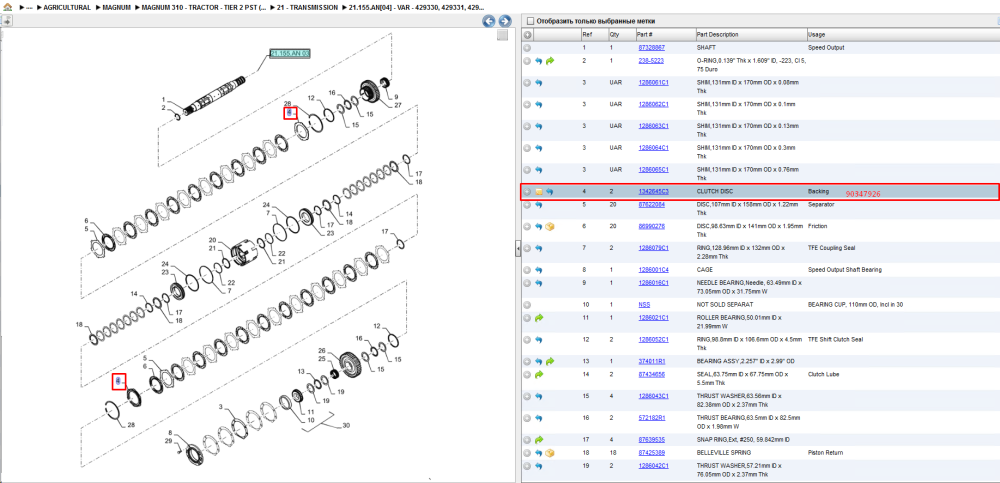Click blue arrow on part 1286079C1 row
This screenshot has height=483, width=1000.
pyautogui.click(x=539, y=248)
